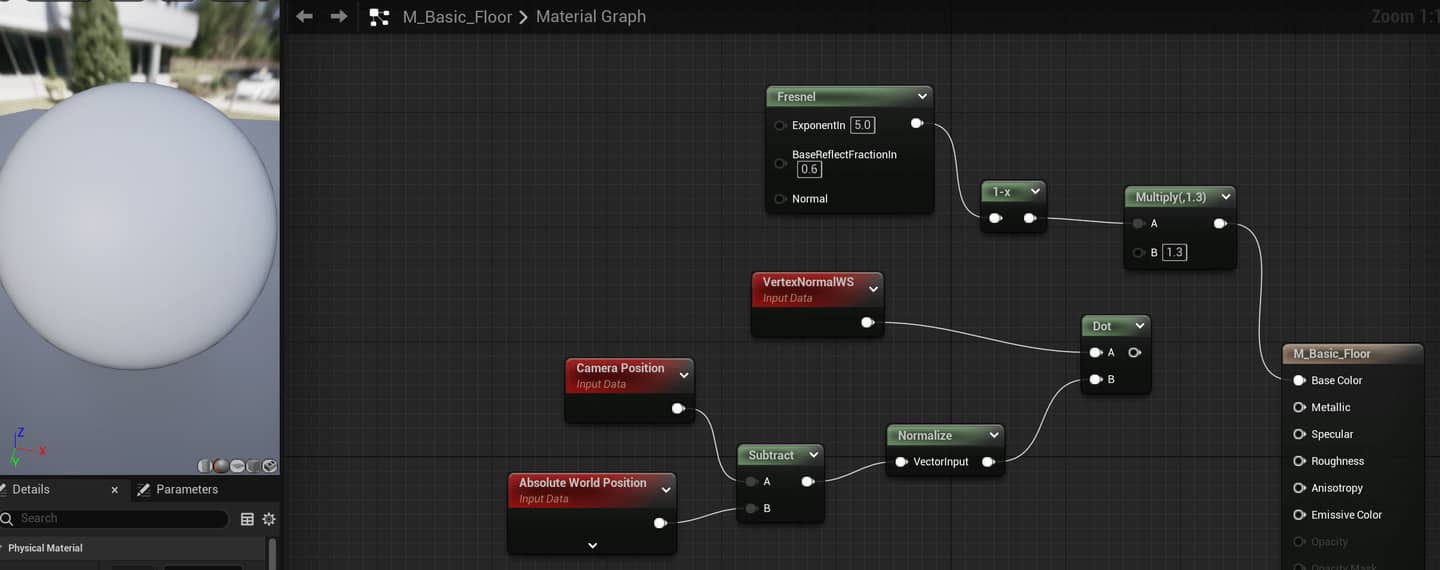
Task: Expand Absolute World Position advanced options arrow
Action: (x=592, y=546)
